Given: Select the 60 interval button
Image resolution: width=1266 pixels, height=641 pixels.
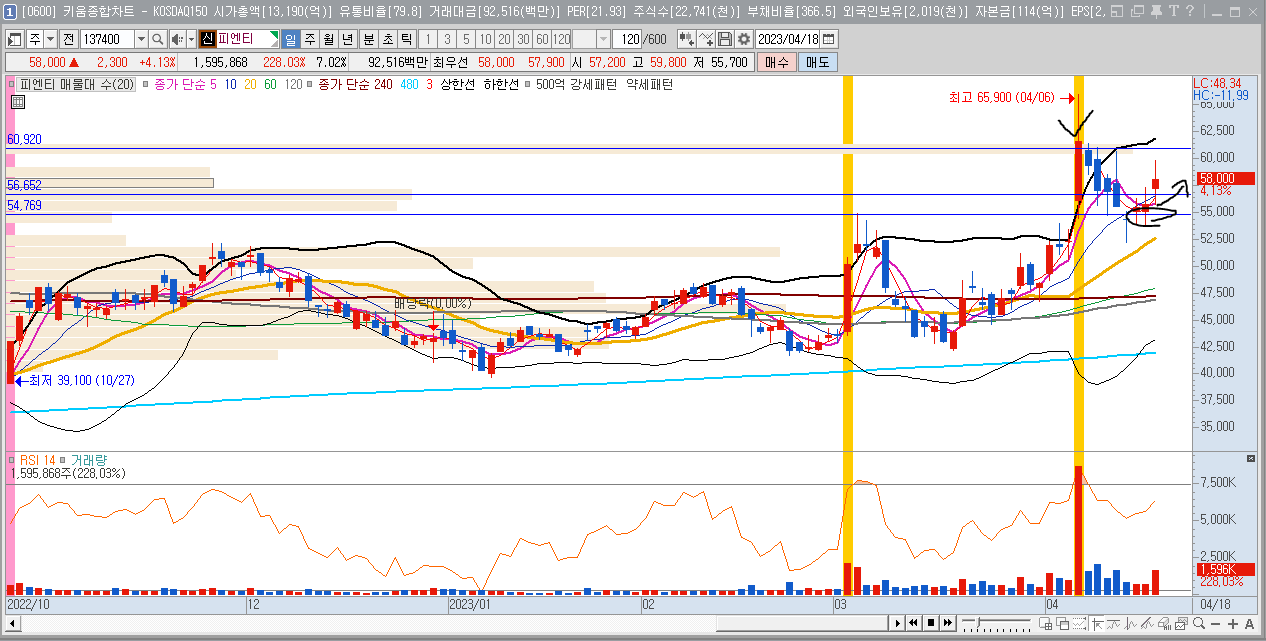Looking at the screenshot, I should (x=541, y=39).
